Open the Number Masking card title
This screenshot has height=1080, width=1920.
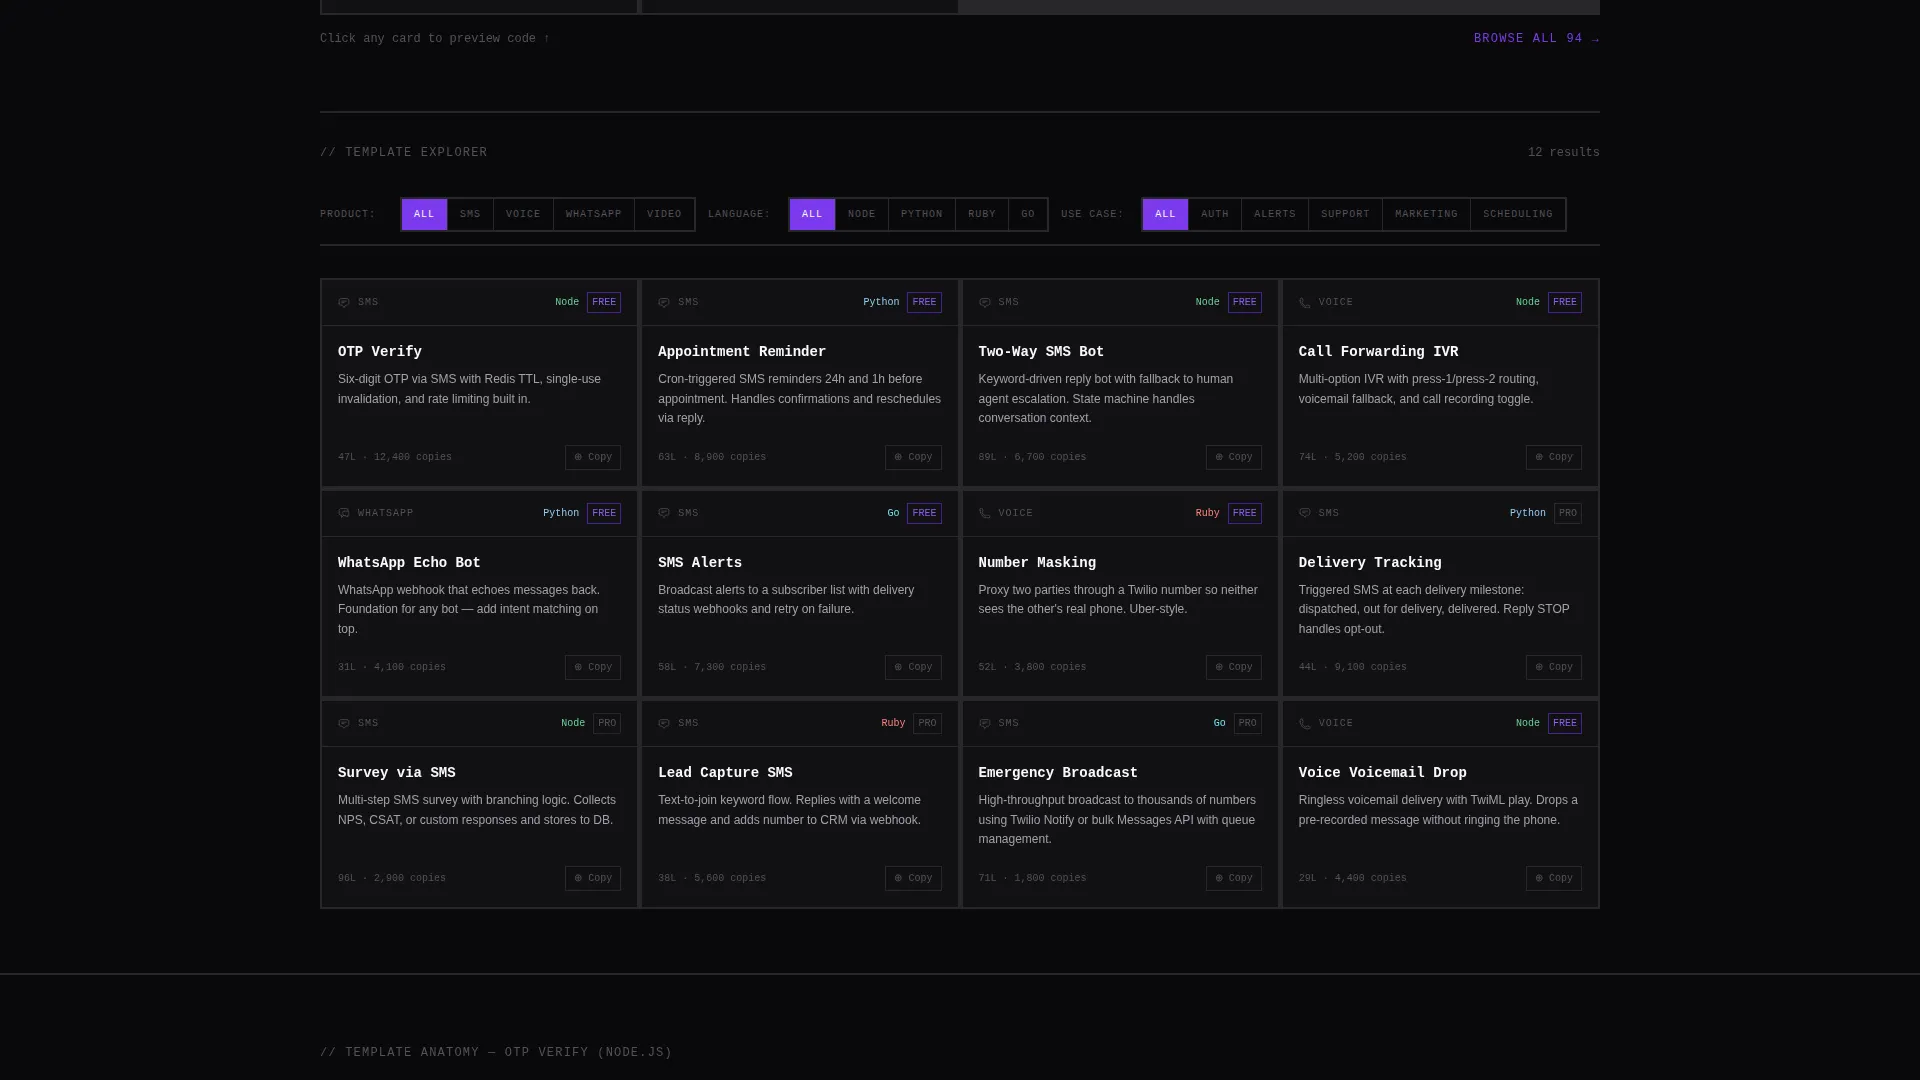pos(1037,563)
